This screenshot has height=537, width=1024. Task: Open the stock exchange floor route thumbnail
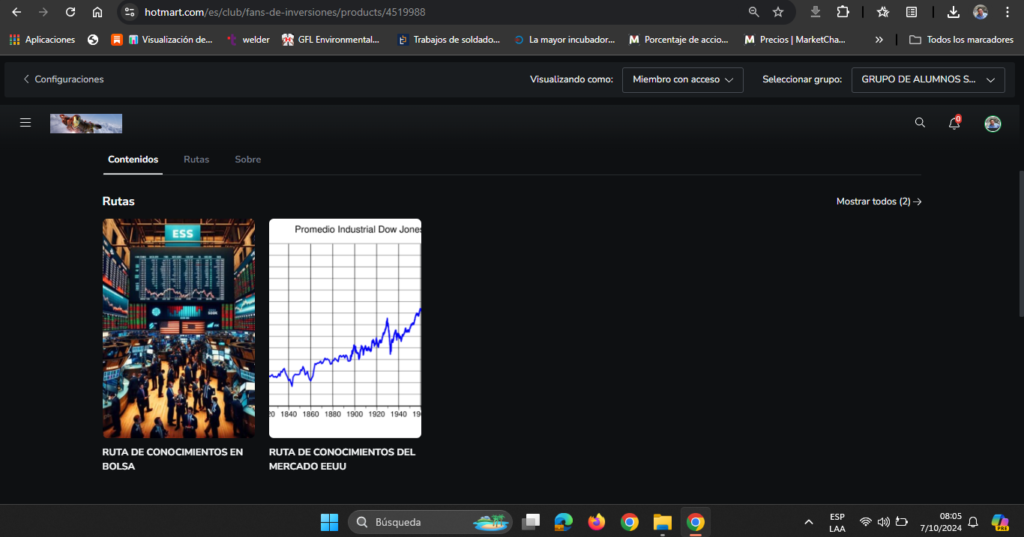coord(178,328)
